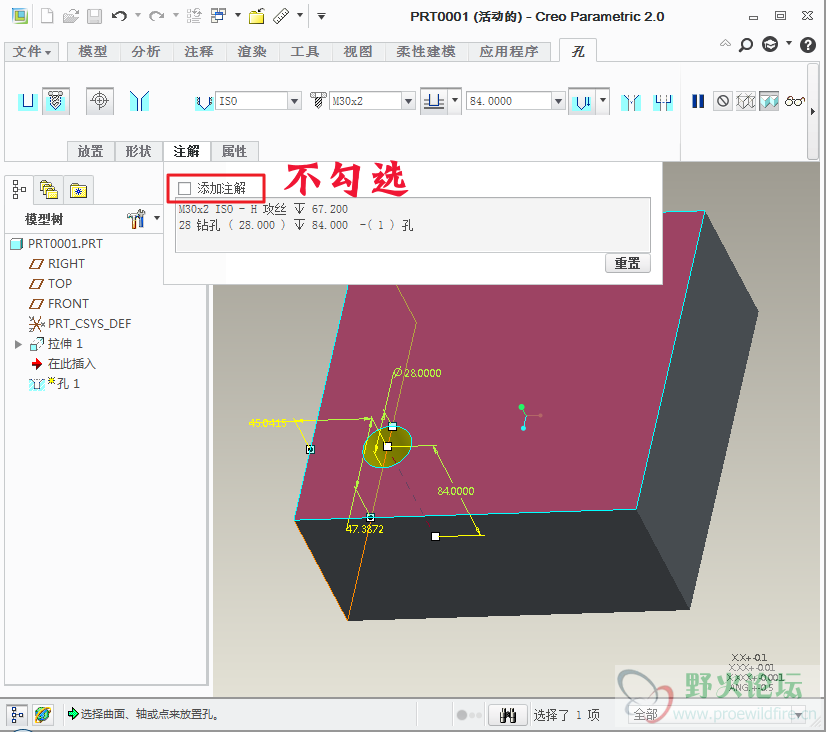Show the model tree tab icon

coord(19,189)
